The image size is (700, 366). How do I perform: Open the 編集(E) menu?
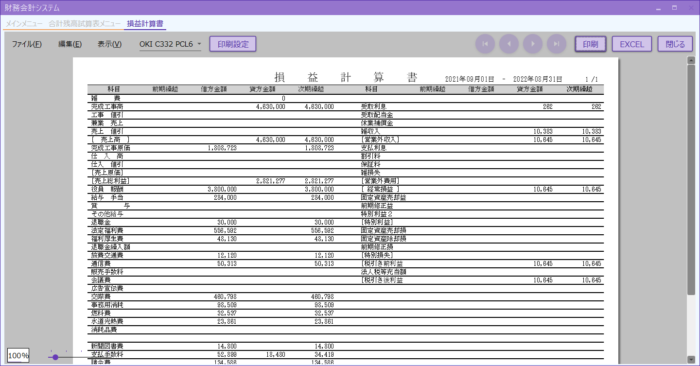[x=70, y=44]
